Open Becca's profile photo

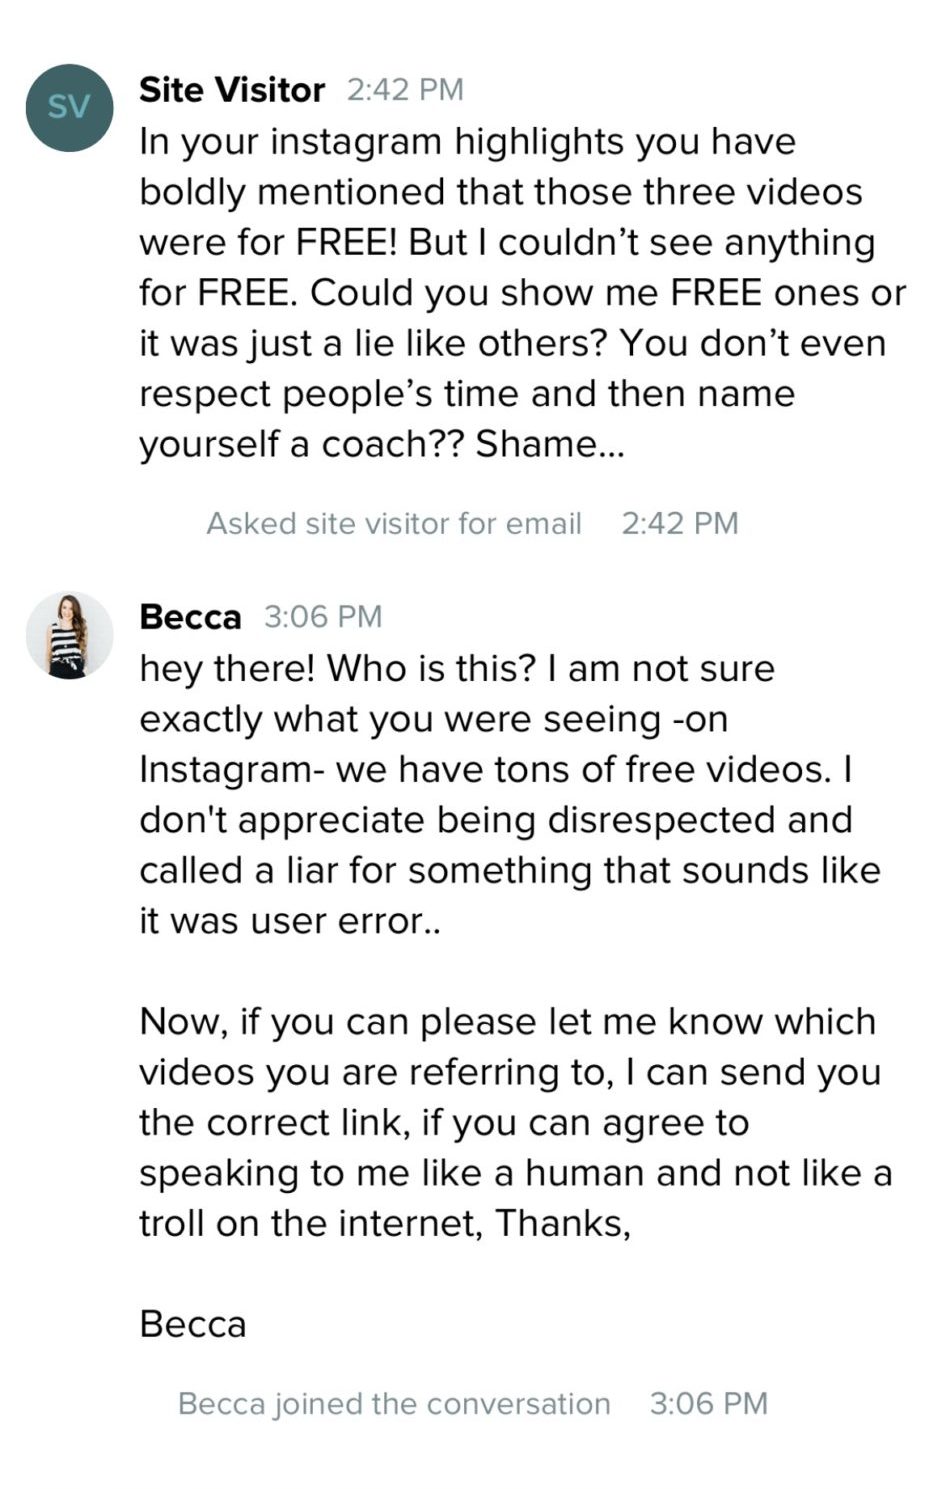click(69, 635)
